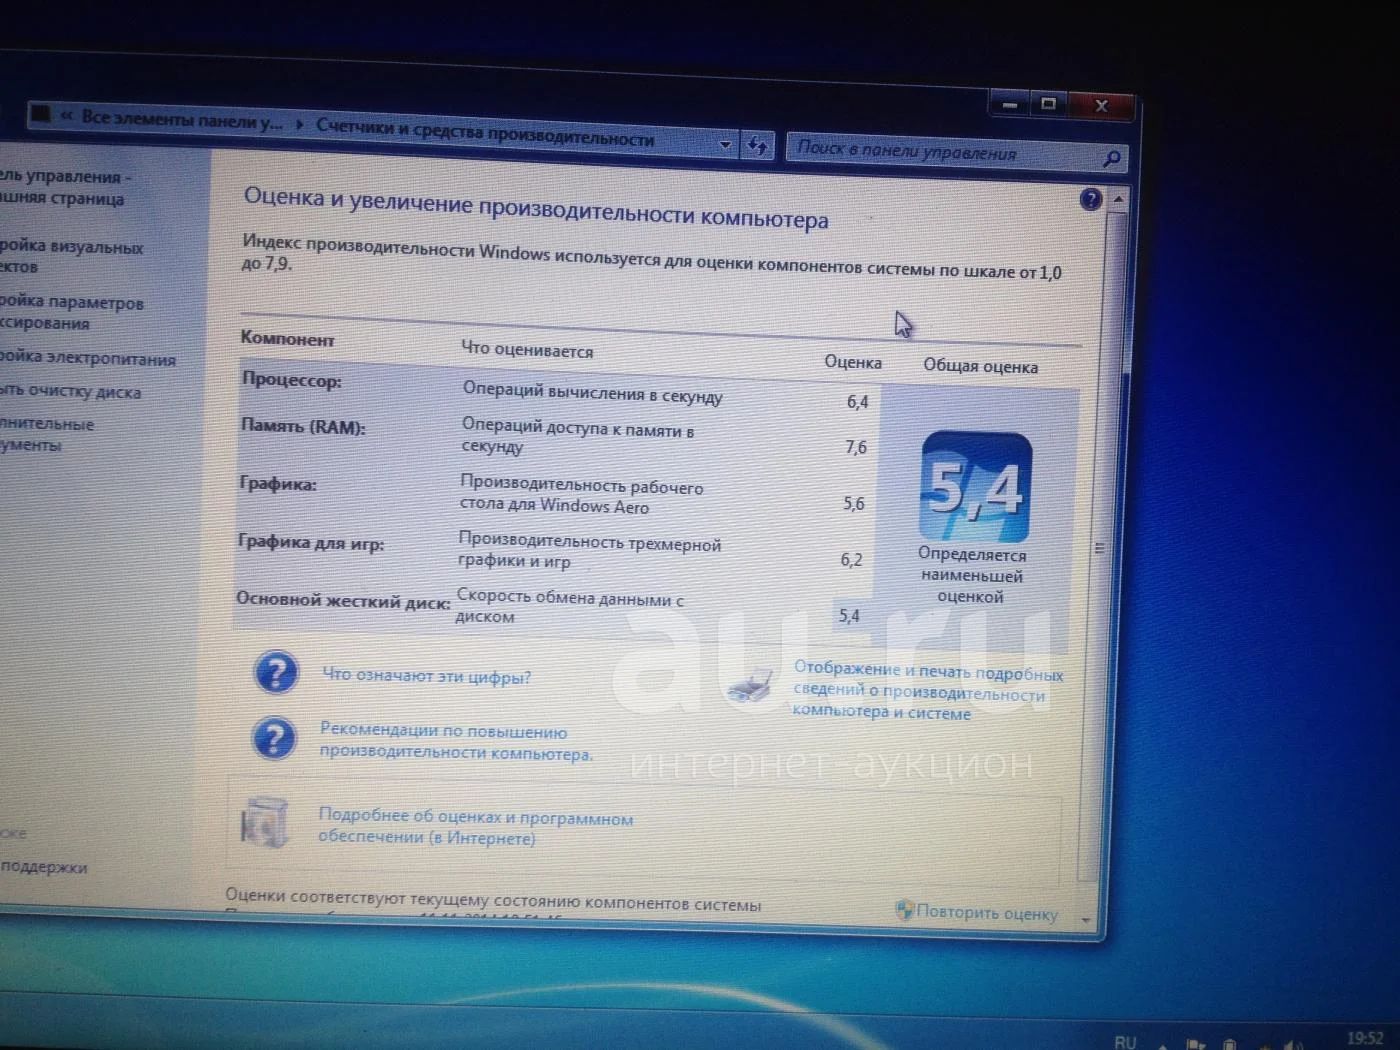Click breadcrumb 'Счетчики и средства производительности'
Image resolution: width=1400 pixels, height=1050 pixels.
coord(485,133)
